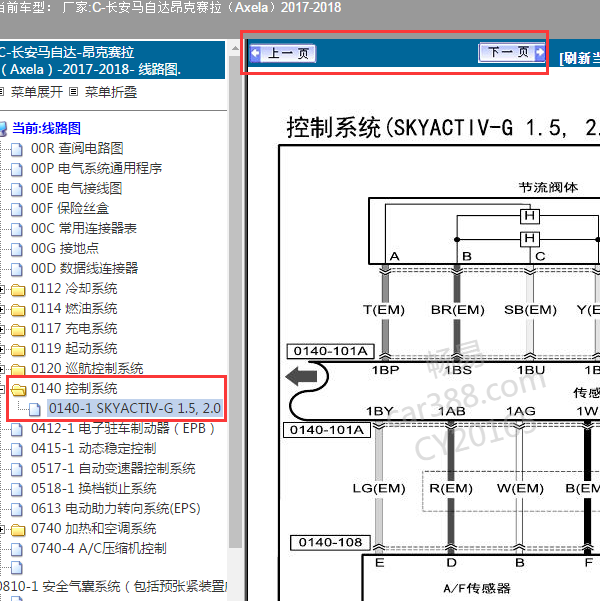Click folder icon of 0112 冷却系统
Image resolution: width=600 pixels, height=601 pixels.
(18, 290)
